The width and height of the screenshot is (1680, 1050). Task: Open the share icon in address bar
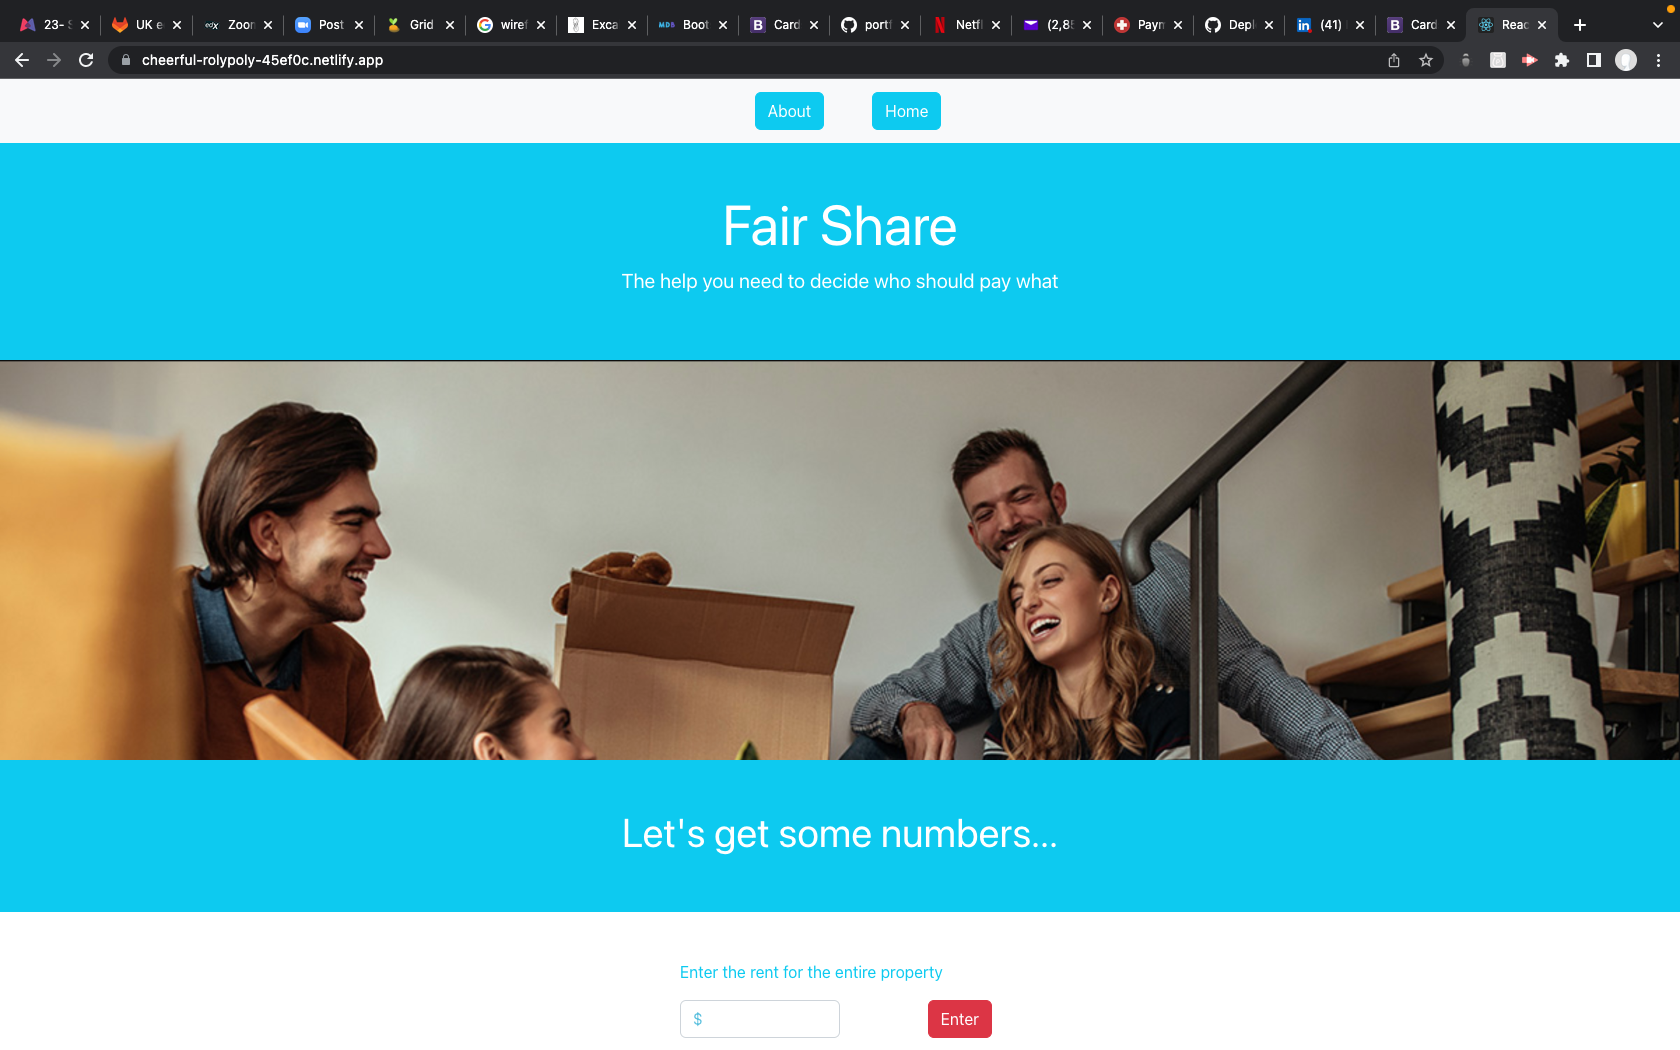point(1394,60)
